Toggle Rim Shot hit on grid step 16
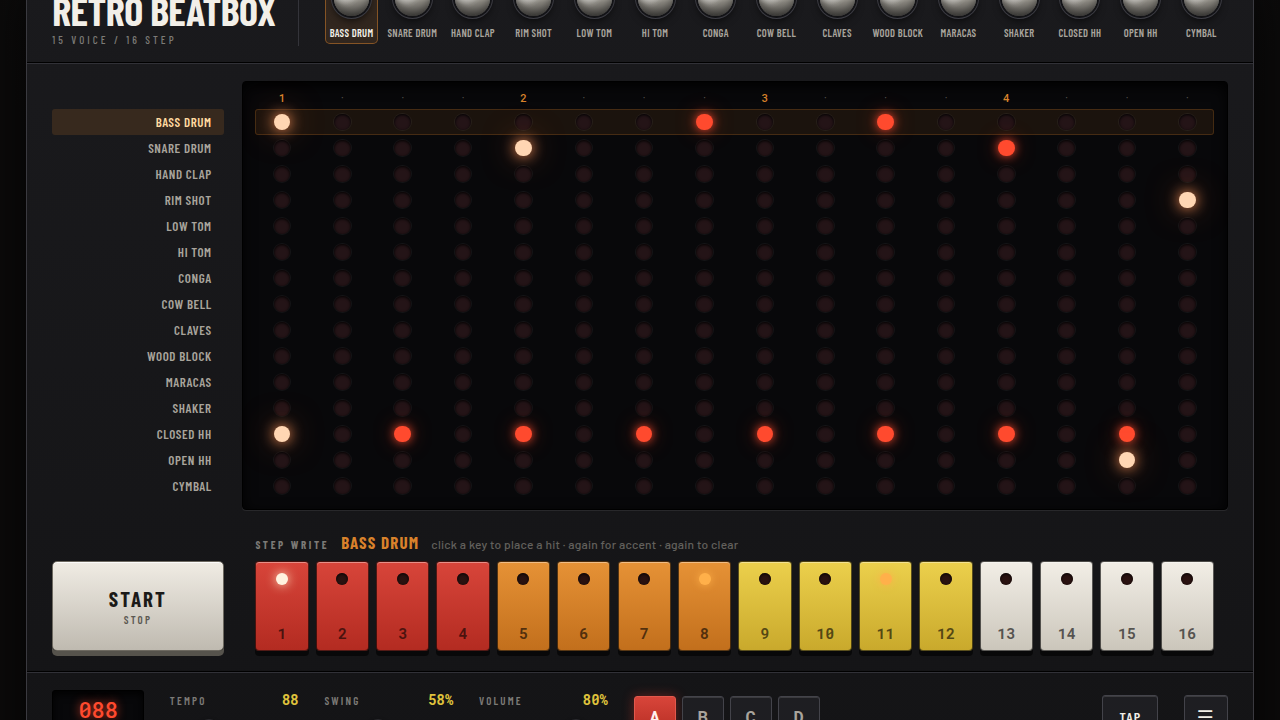The width and height of the screenshot is (1280, 720). coord(1187,200)
